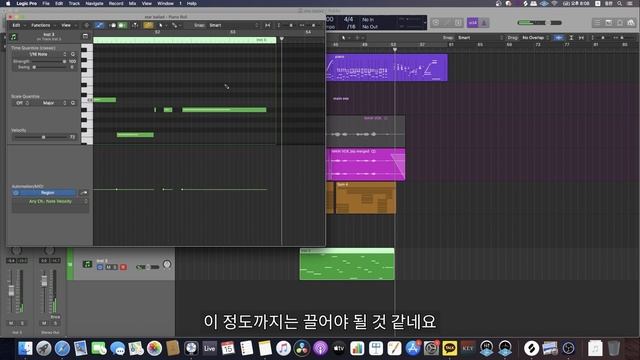640x360 pixels.
Task: Adjust the Velocity slider in Piano Roll
Action: point(41,137)
